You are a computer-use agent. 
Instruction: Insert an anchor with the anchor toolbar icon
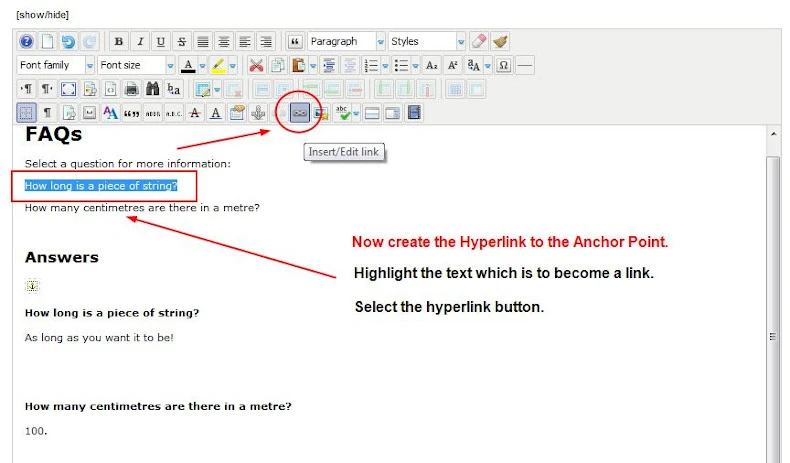pos(258,113)
